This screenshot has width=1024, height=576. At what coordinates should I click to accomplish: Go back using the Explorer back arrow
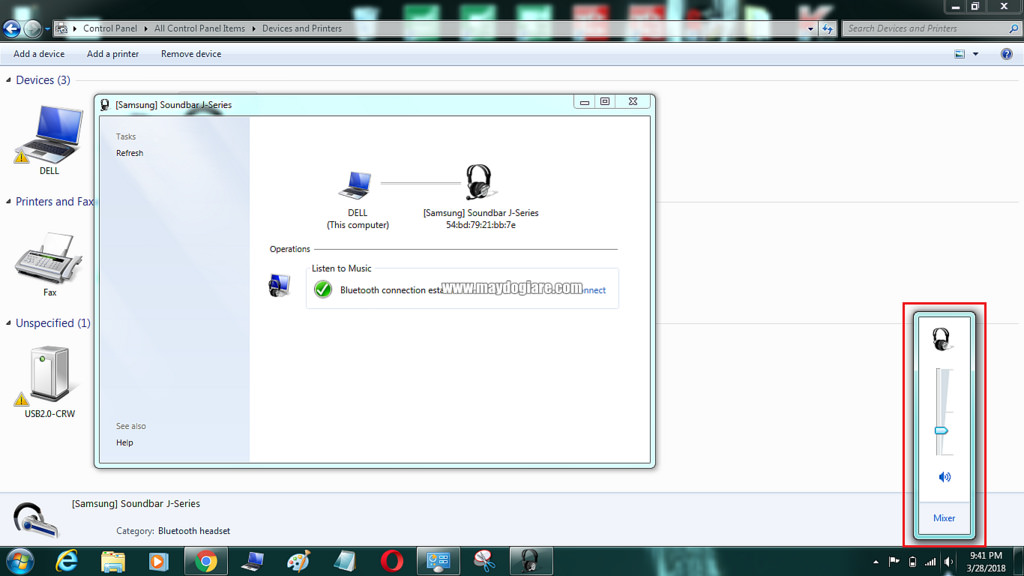(x=12, y=29)
